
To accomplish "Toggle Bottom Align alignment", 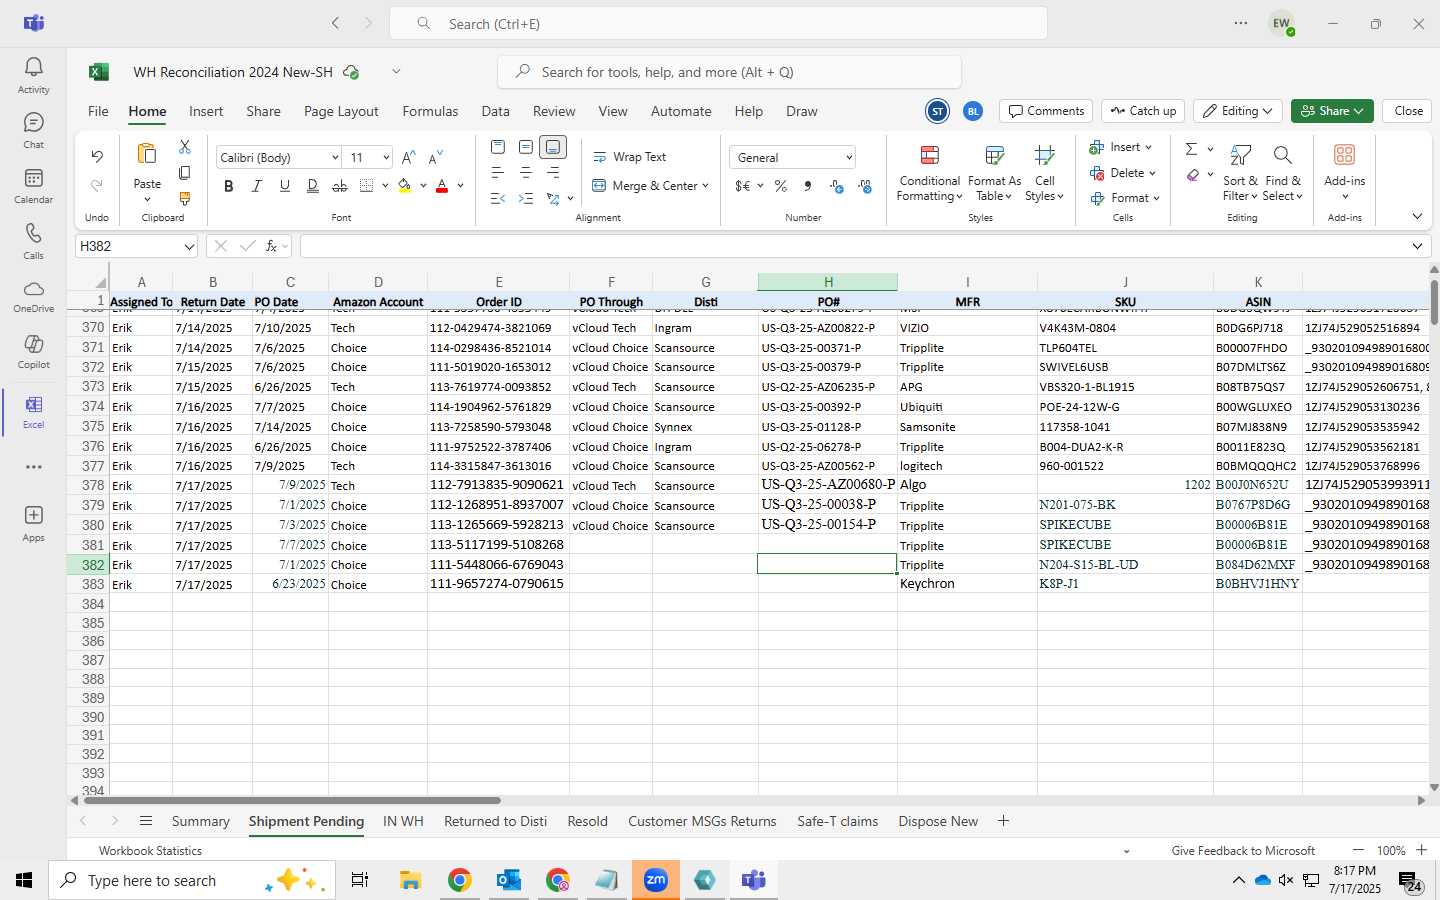I will point(553,147).
